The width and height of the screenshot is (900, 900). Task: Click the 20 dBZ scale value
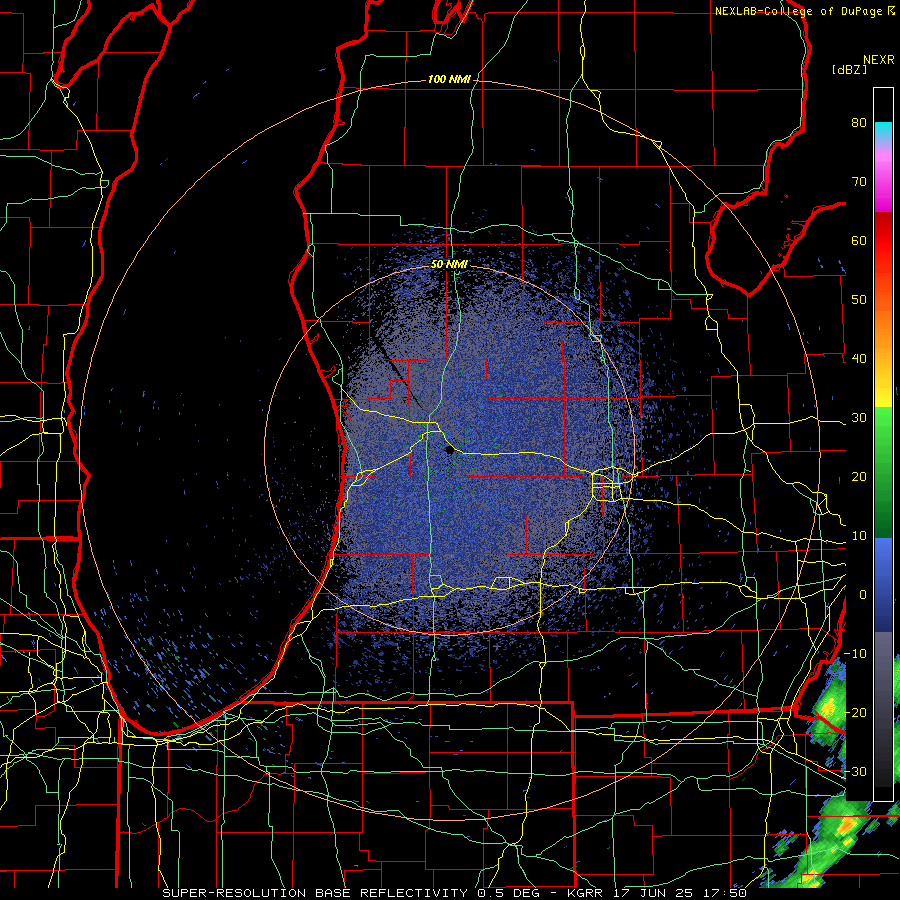[x=859, y=476]
